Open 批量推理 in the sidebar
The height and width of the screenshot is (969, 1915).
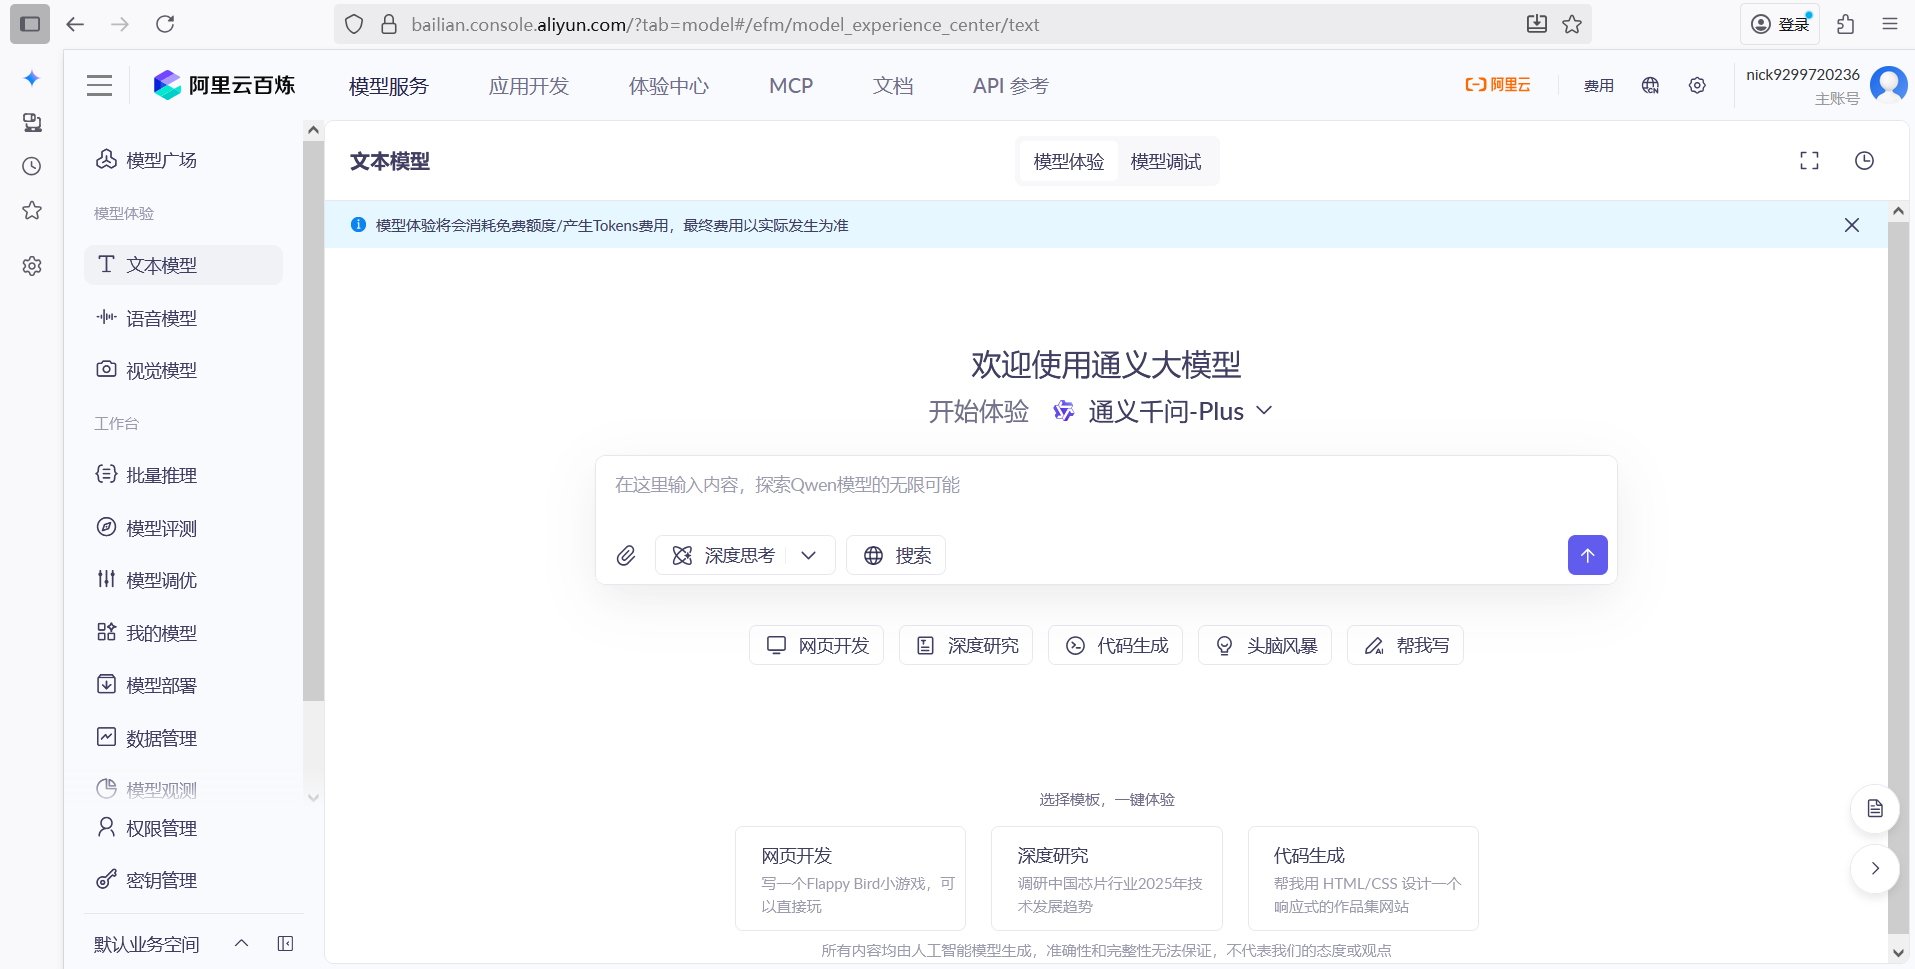click(x=183, y=475)
